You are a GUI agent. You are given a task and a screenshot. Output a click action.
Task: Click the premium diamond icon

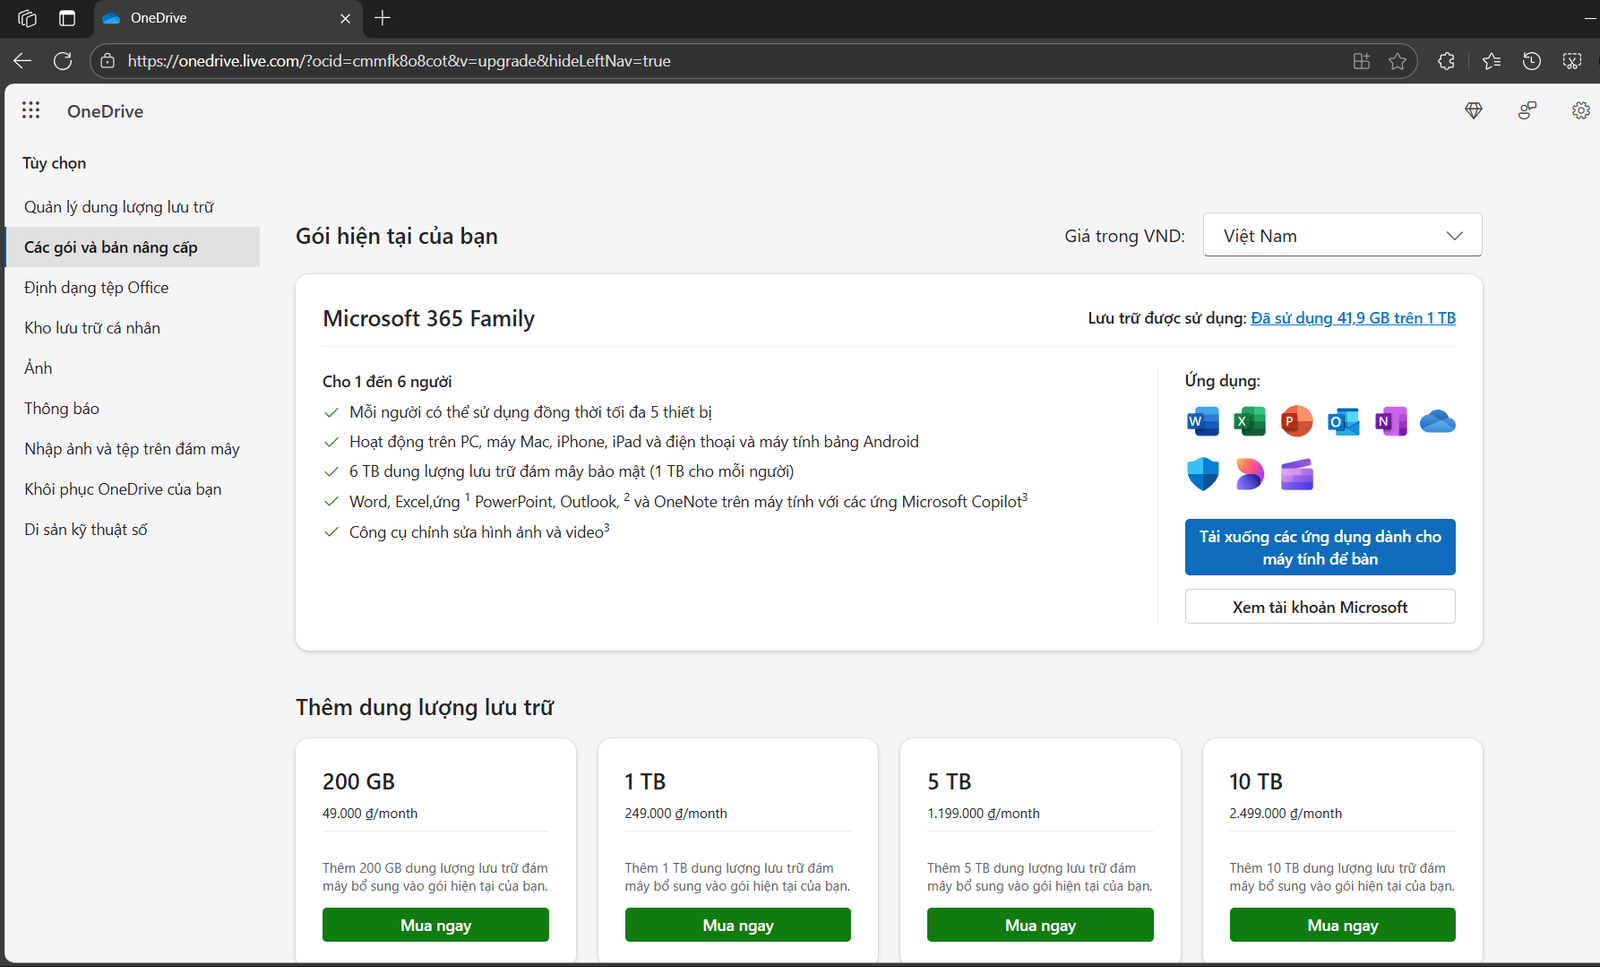1473,110
